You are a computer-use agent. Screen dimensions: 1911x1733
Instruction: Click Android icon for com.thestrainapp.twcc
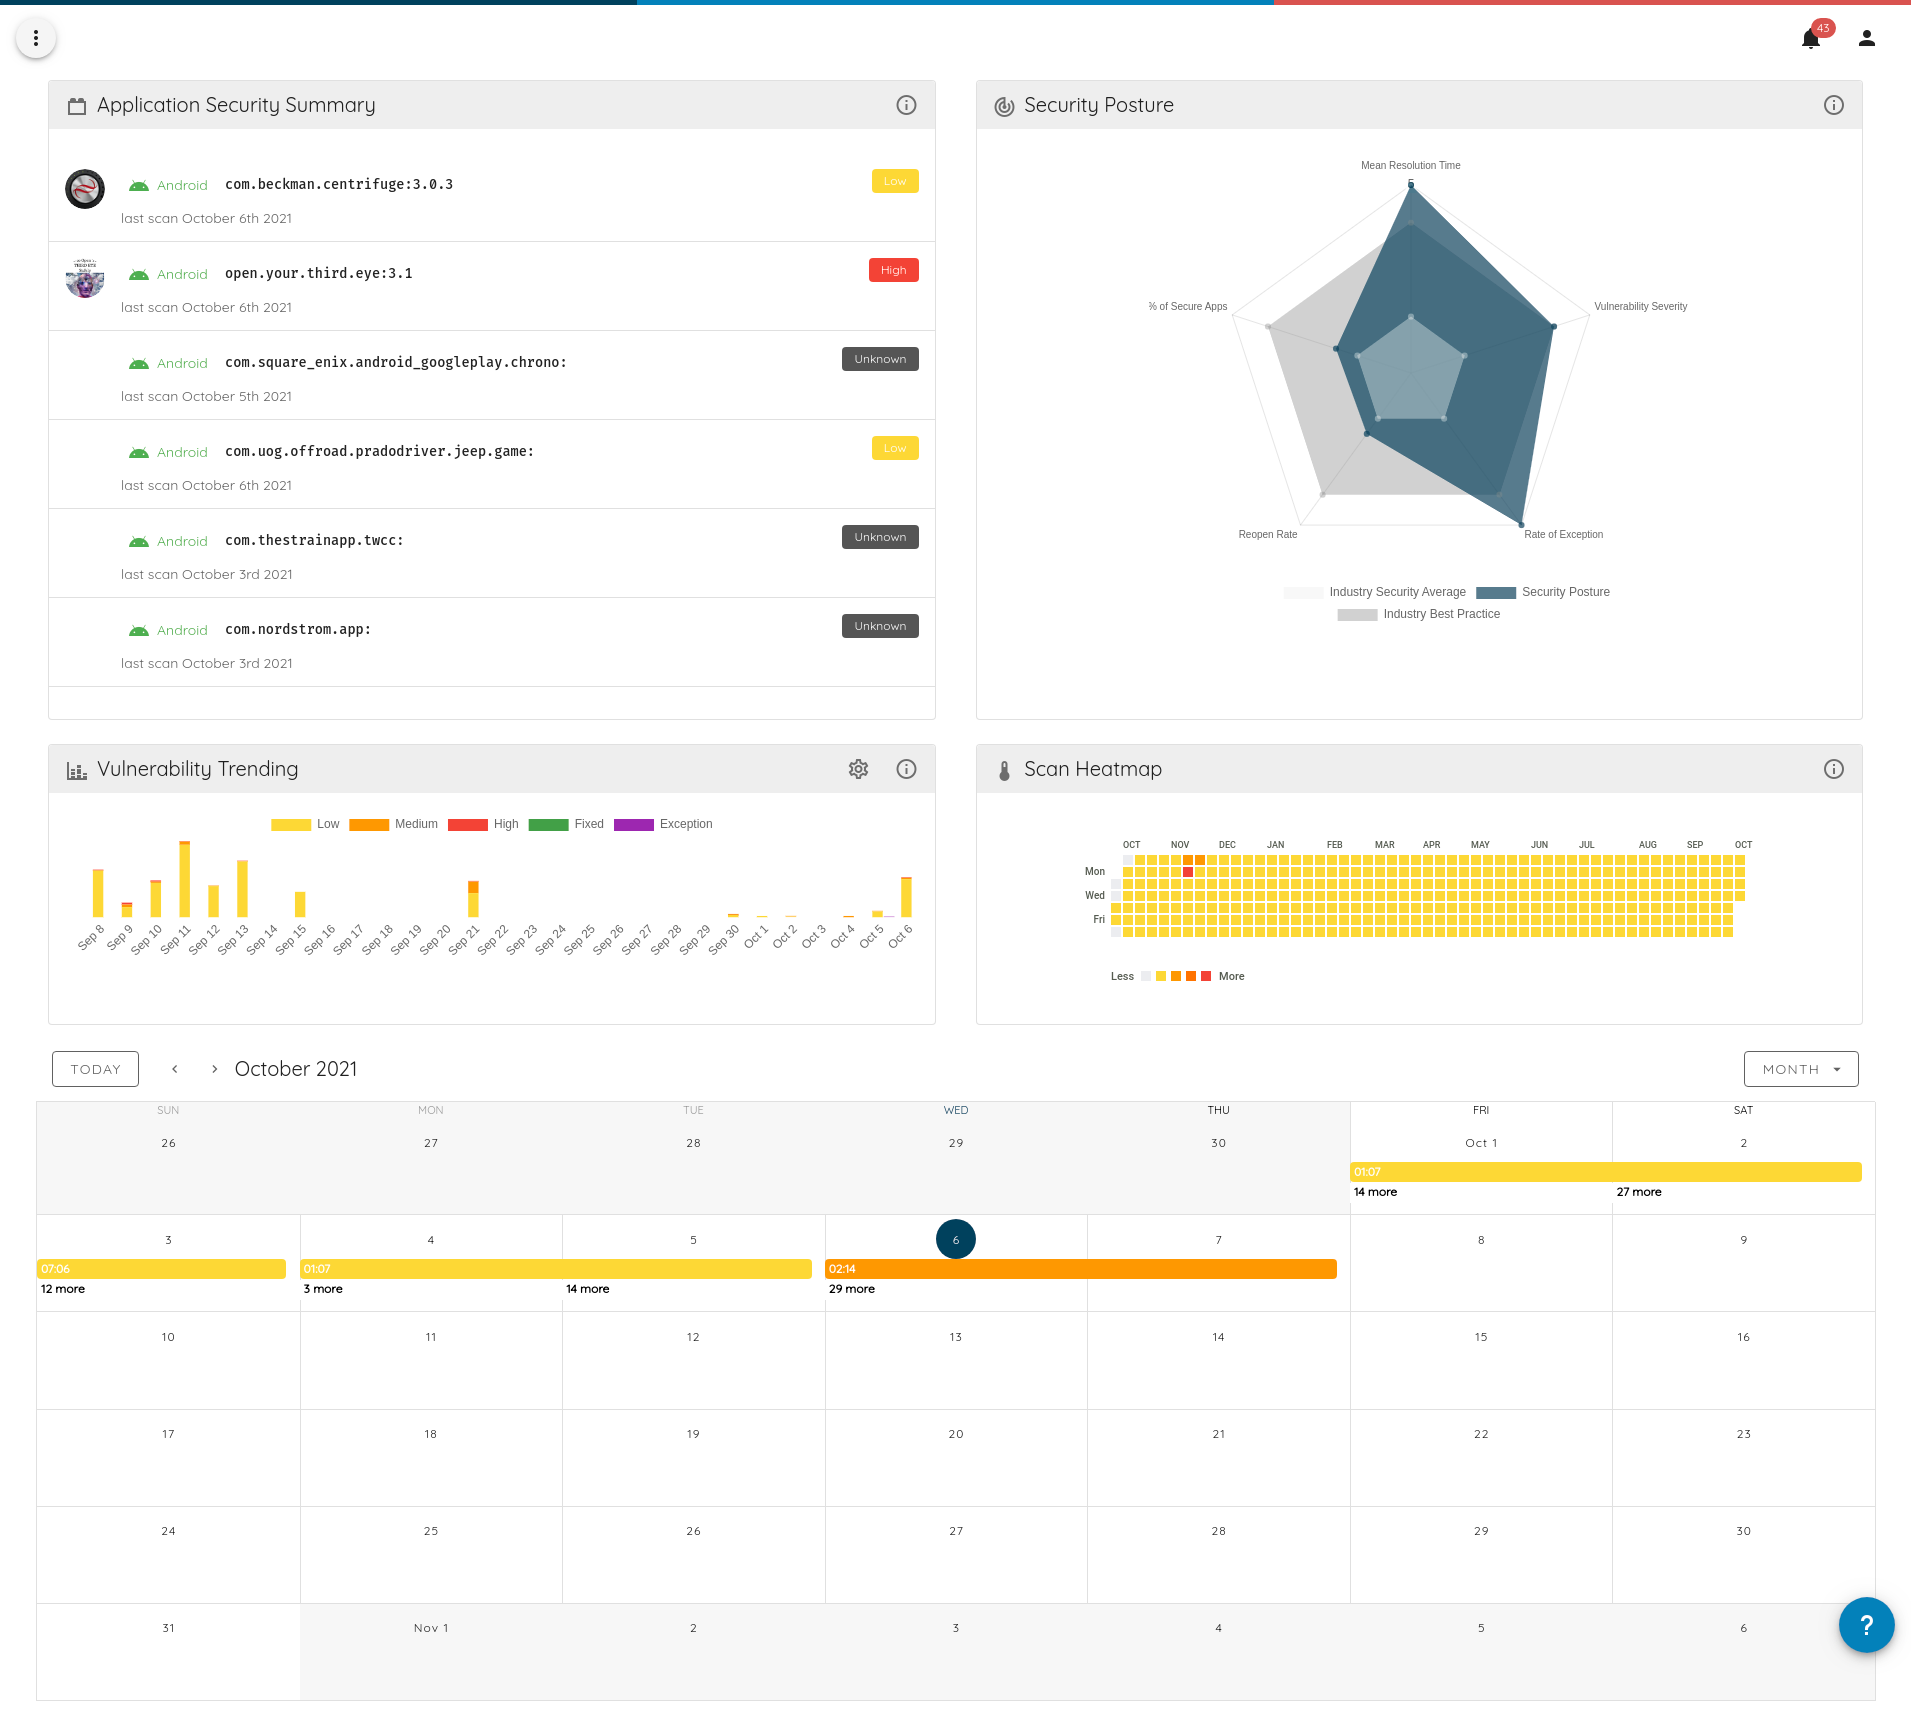pyautogui.click(x=139, y=542)
